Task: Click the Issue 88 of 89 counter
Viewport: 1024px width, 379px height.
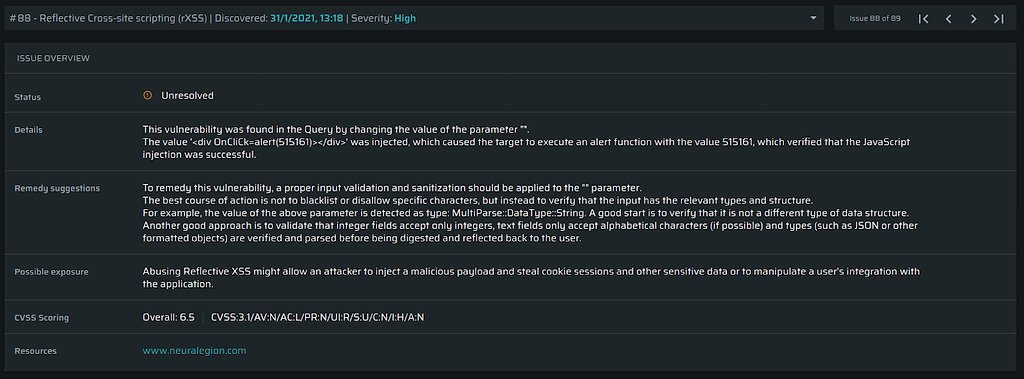Action: coord(874,18)
